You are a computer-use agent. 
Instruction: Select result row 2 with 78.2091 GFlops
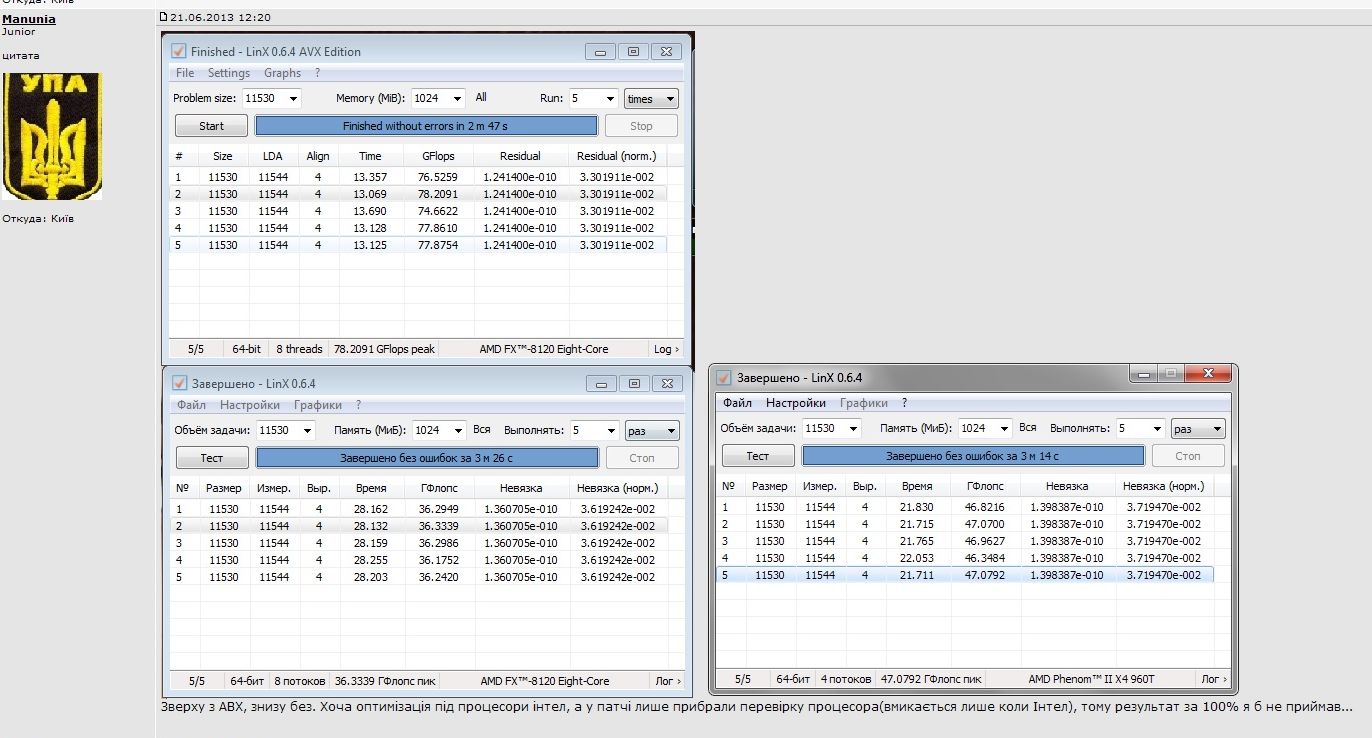(418, 194)
